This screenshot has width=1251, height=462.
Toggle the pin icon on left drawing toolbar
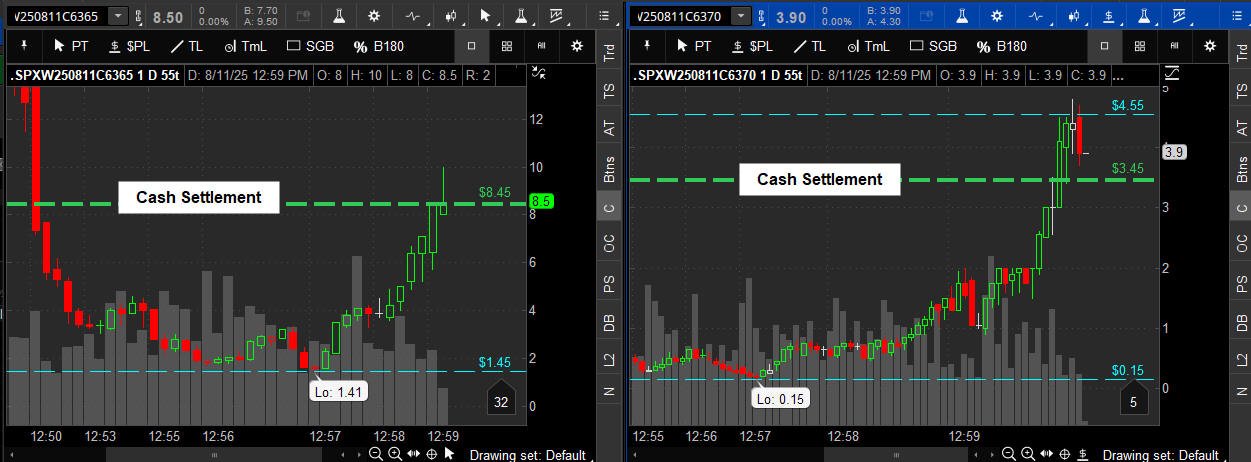(22, 46)
